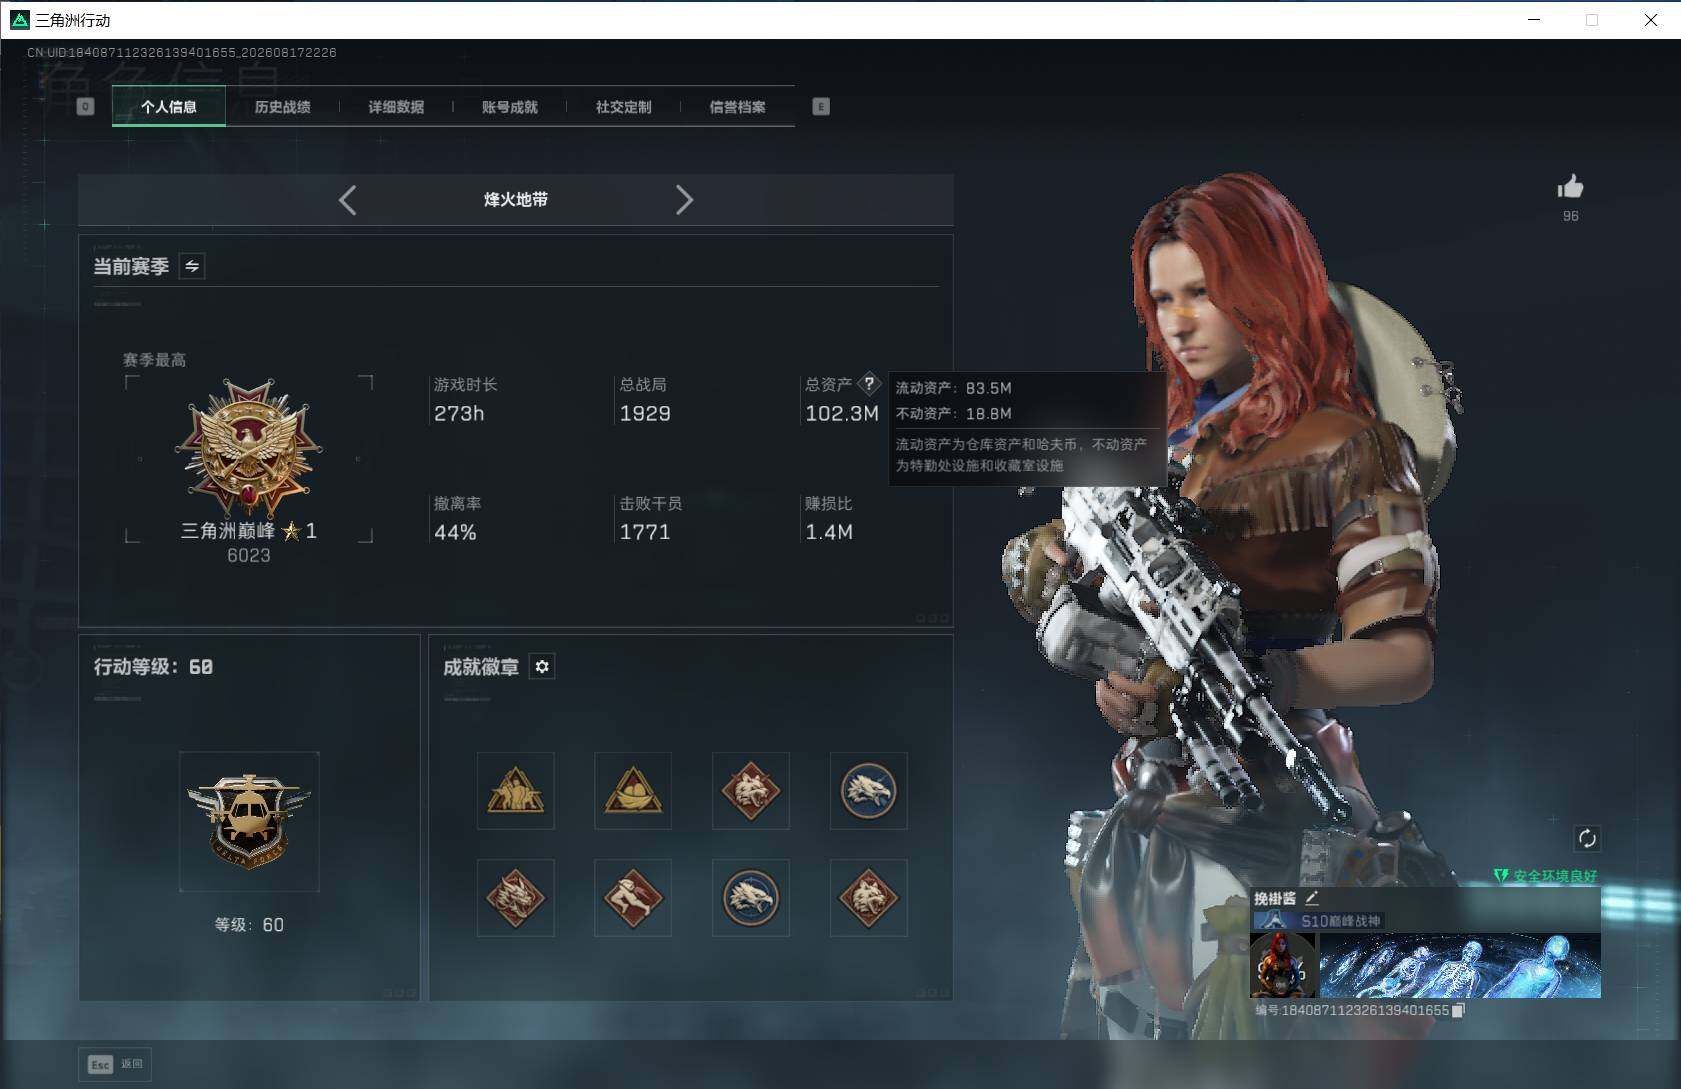Screen dimensions: 1681x1089
Task: Edit nickname with pencil icon beside 挽掛酱
Action: [x=1312, y=898]
